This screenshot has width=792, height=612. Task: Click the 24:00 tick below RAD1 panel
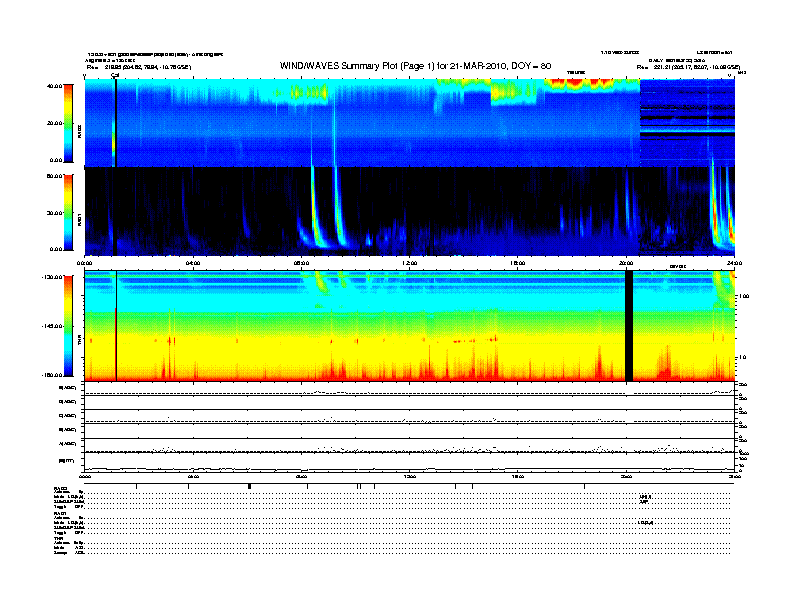[734, 263]
